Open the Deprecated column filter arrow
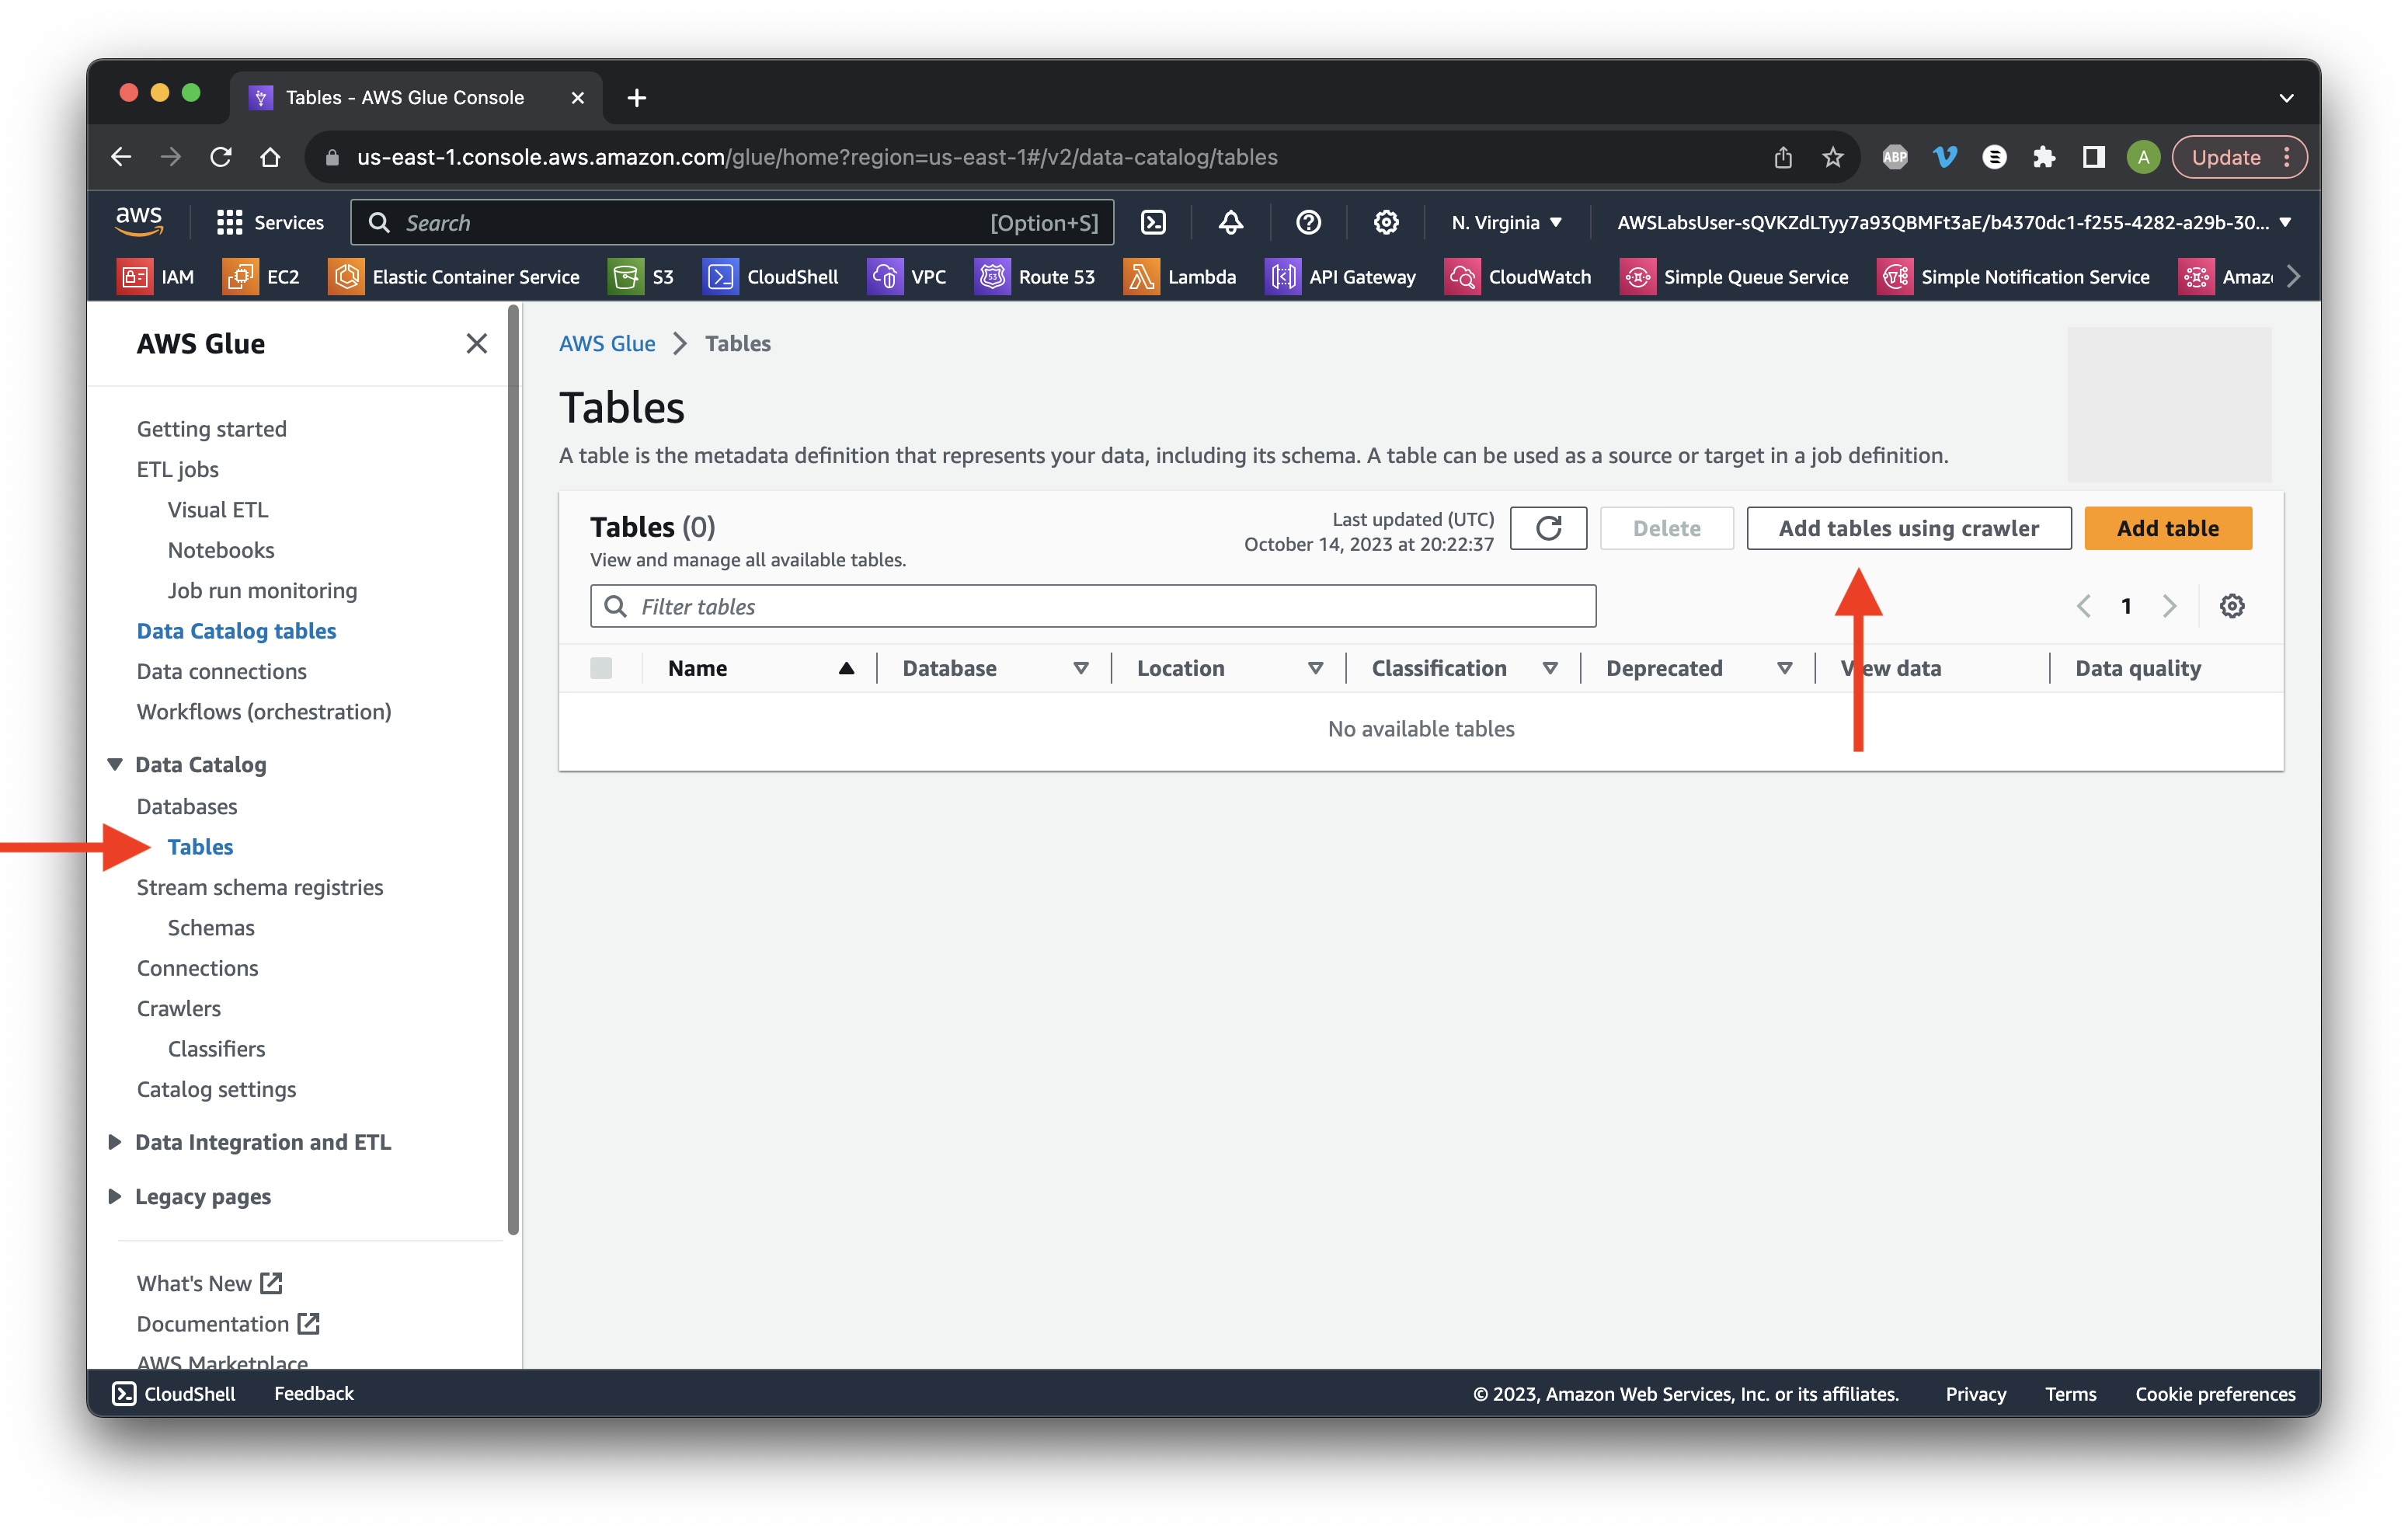 click(1784, 668)
